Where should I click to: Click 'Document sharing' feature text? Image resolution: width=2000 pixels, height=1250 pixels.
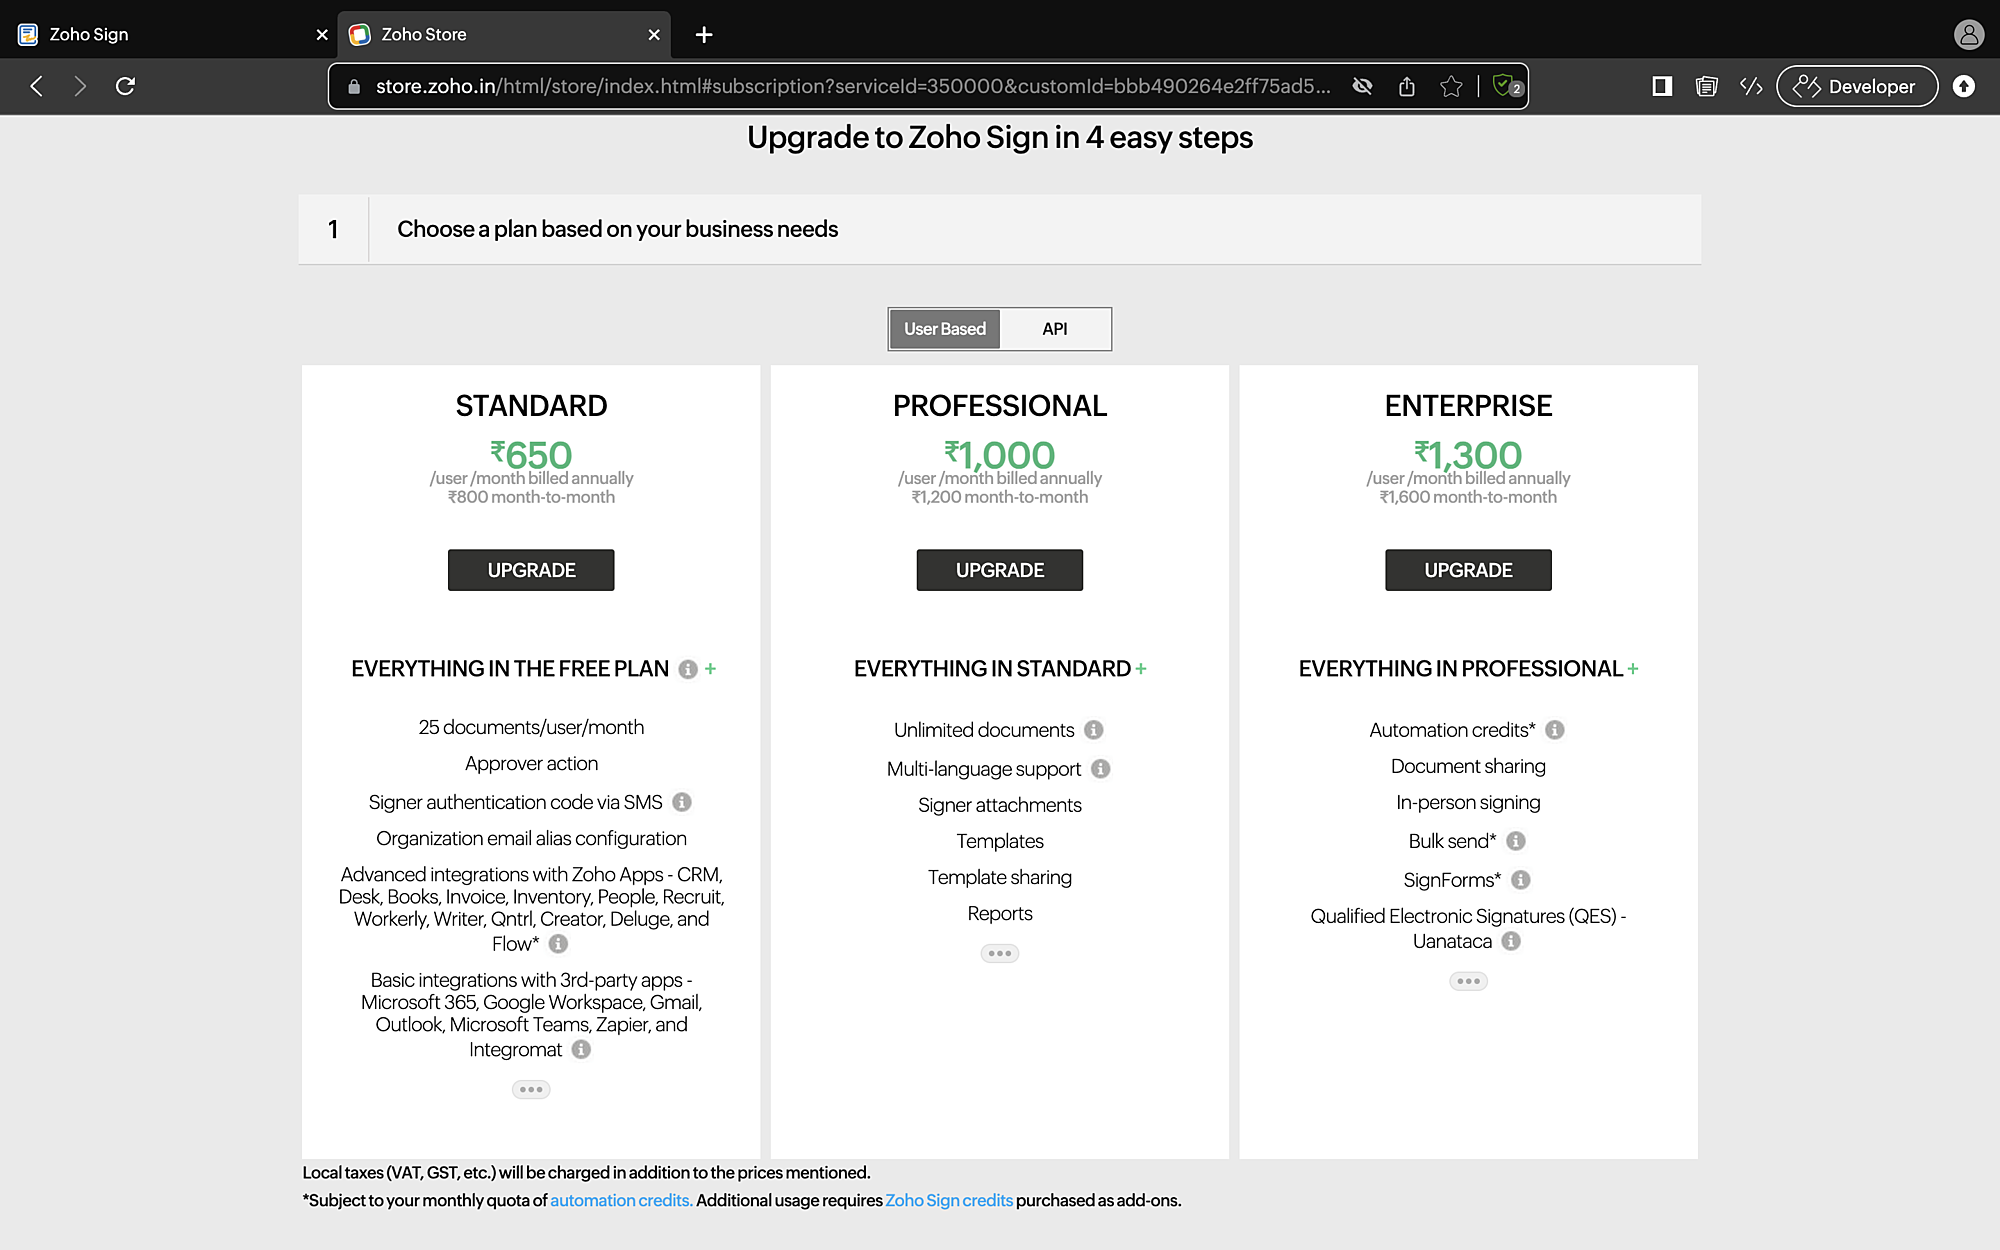point(1468,766)
